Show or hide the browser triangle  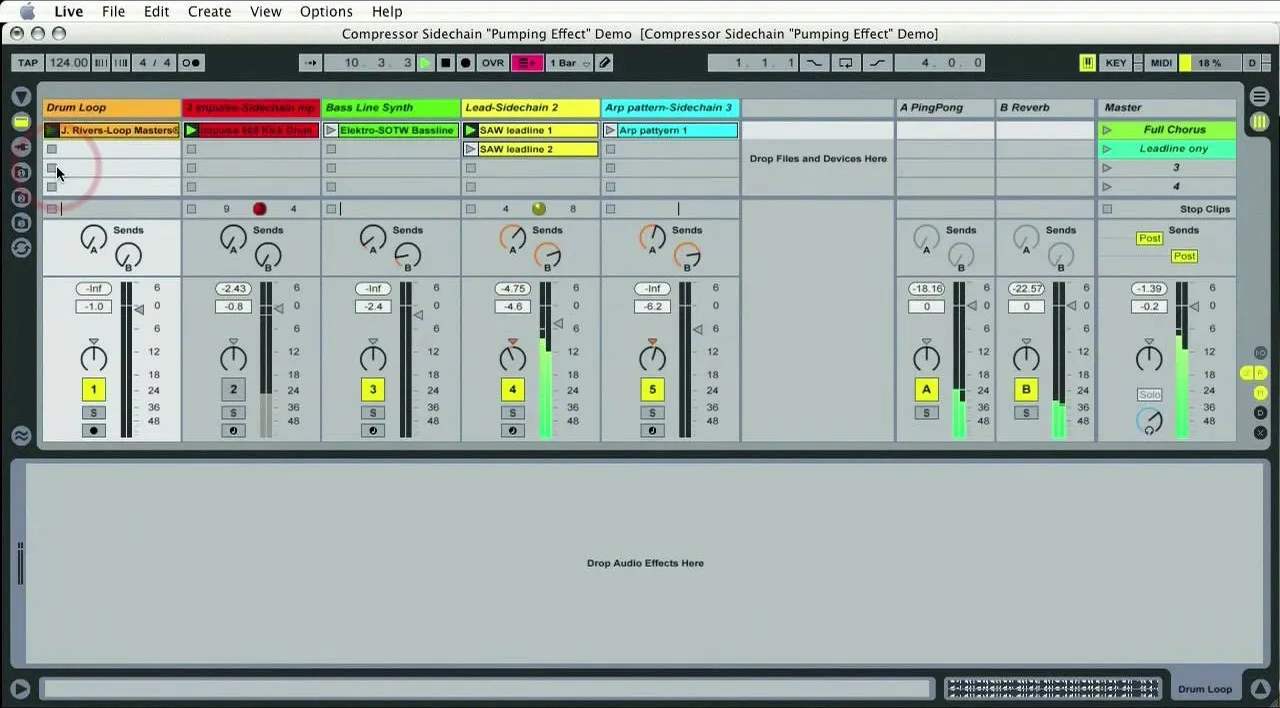(x=21, y=97)
